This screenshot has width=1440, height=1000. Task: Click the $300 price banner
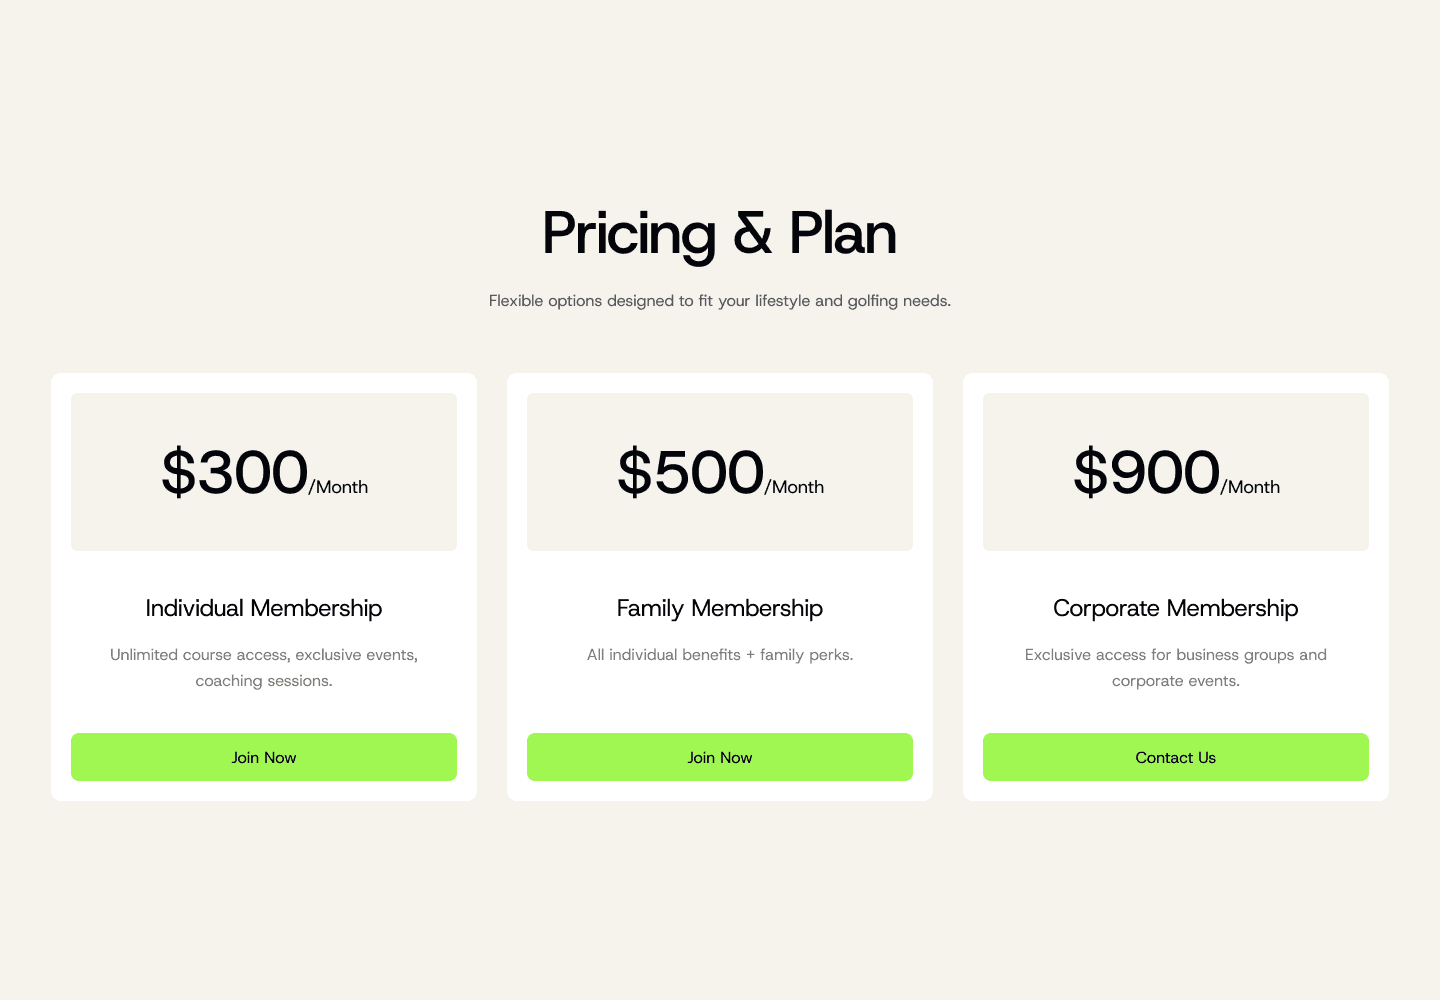coord(263,471)
